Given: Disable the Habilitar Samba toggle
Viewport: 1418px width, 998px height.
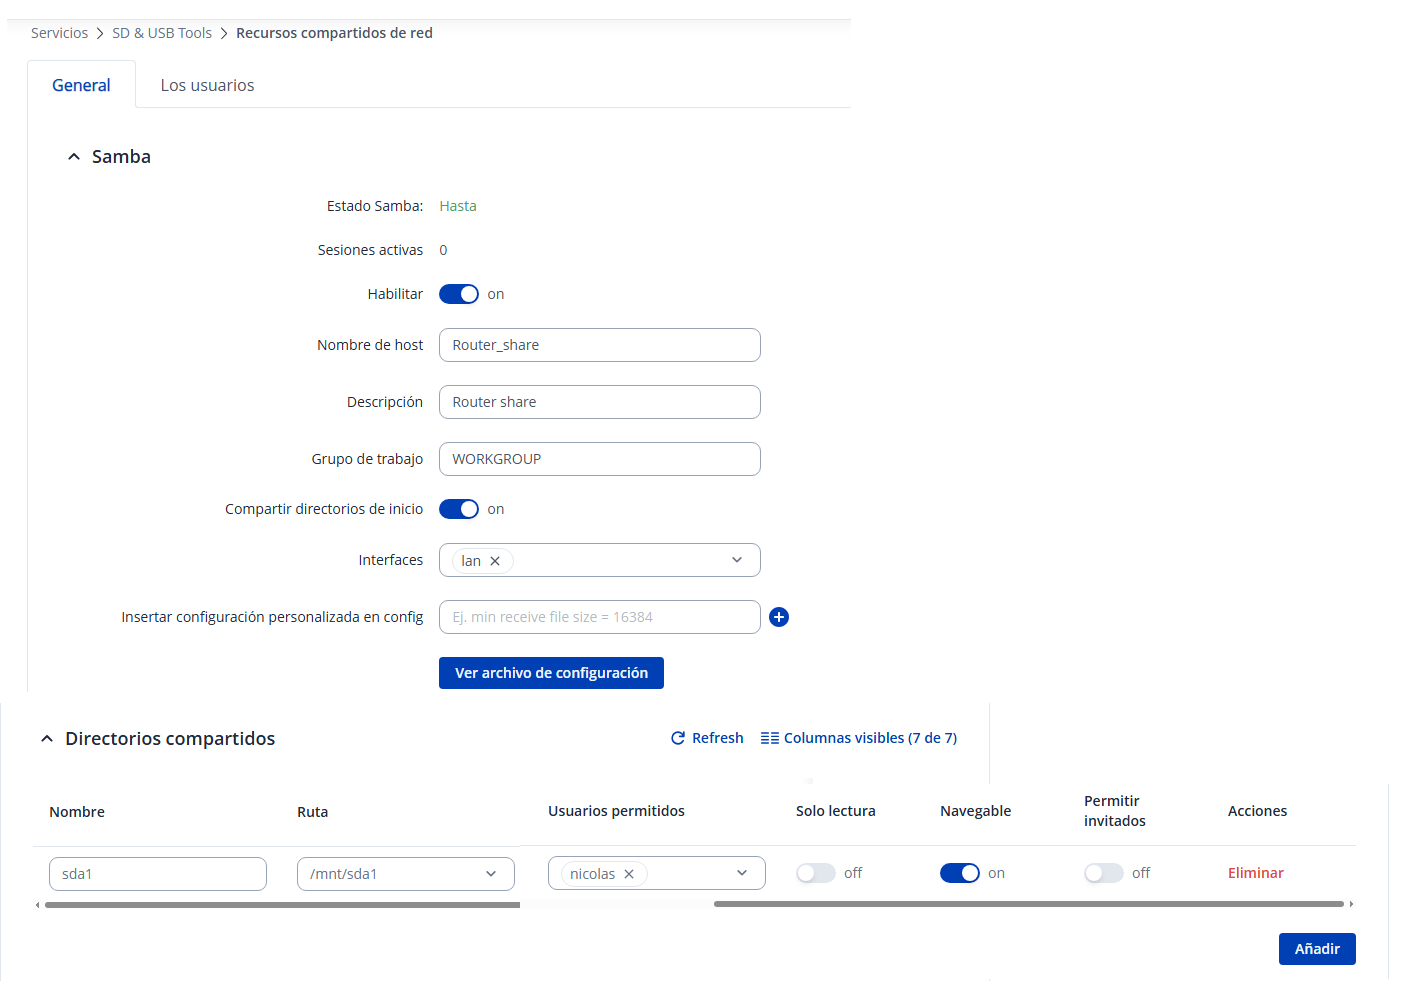Looking at the screenshot, I should click(459, 294).
